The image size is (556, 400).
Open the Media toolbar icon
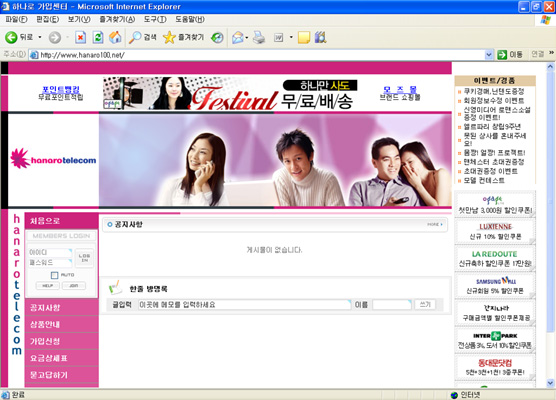coord(217,37)
